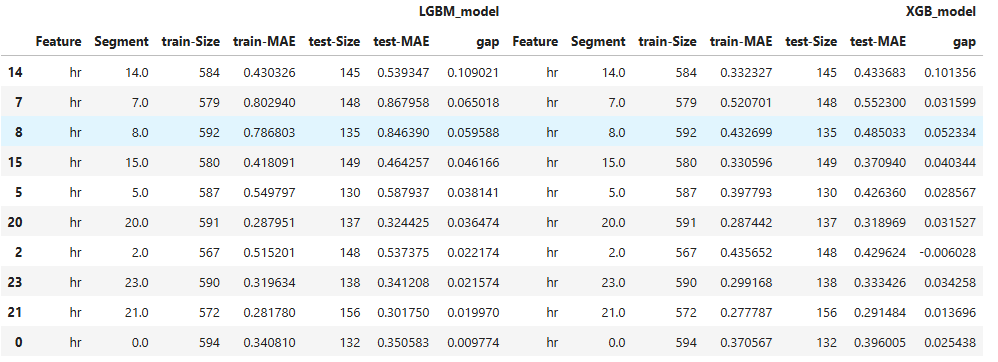Click XGB test-Size value 156
This screenshot has width=998, height=362.
pos(826,312)
